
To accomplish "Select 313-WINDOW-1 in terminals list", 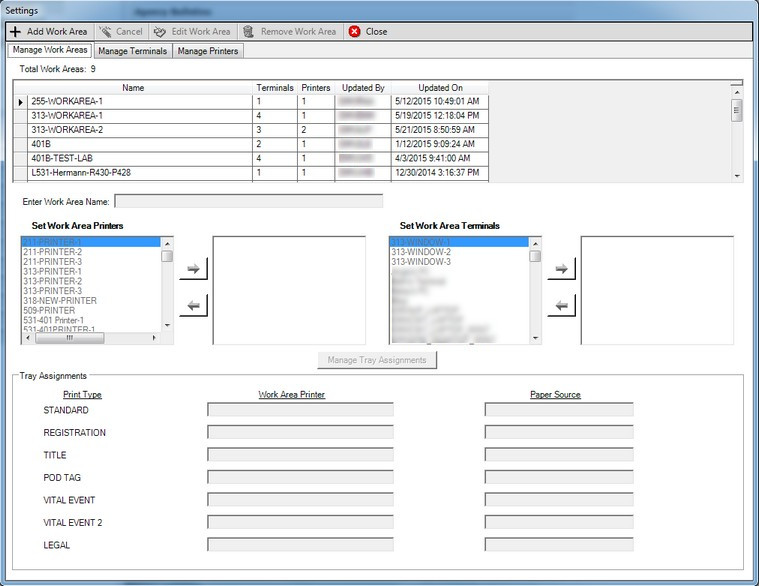I will pos(459,242).
